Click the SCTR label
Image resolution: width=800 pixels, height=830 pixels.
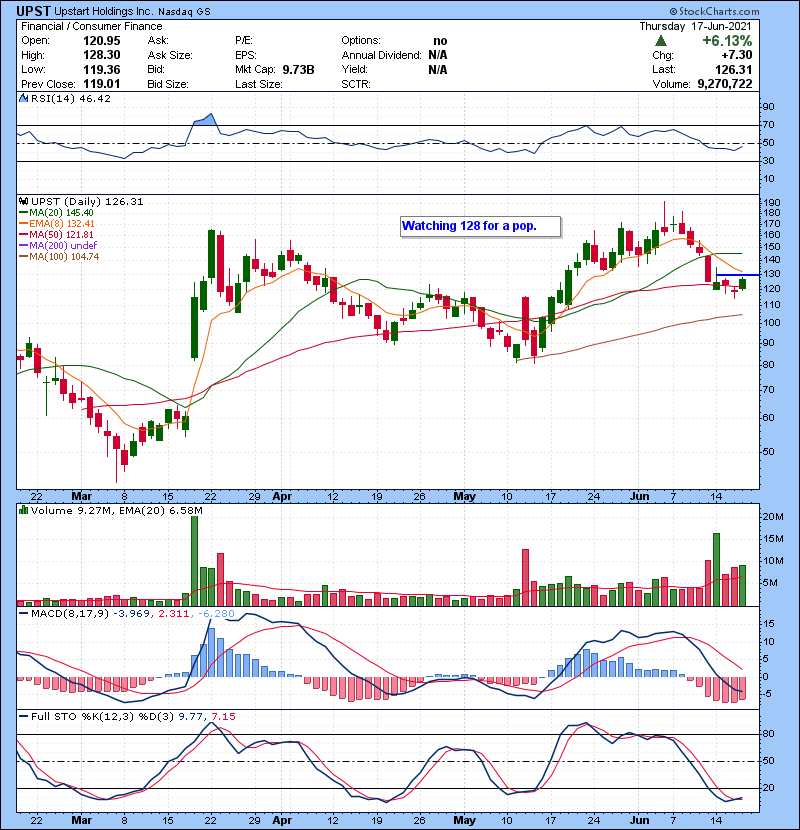coord(356,84)
